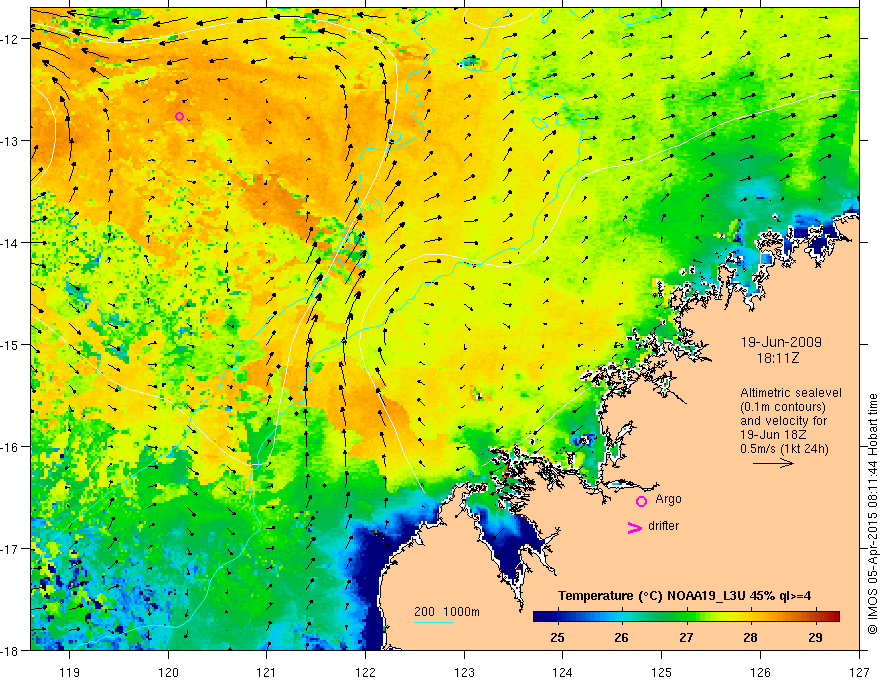Click the latitude axis label -12

point(10,39)
